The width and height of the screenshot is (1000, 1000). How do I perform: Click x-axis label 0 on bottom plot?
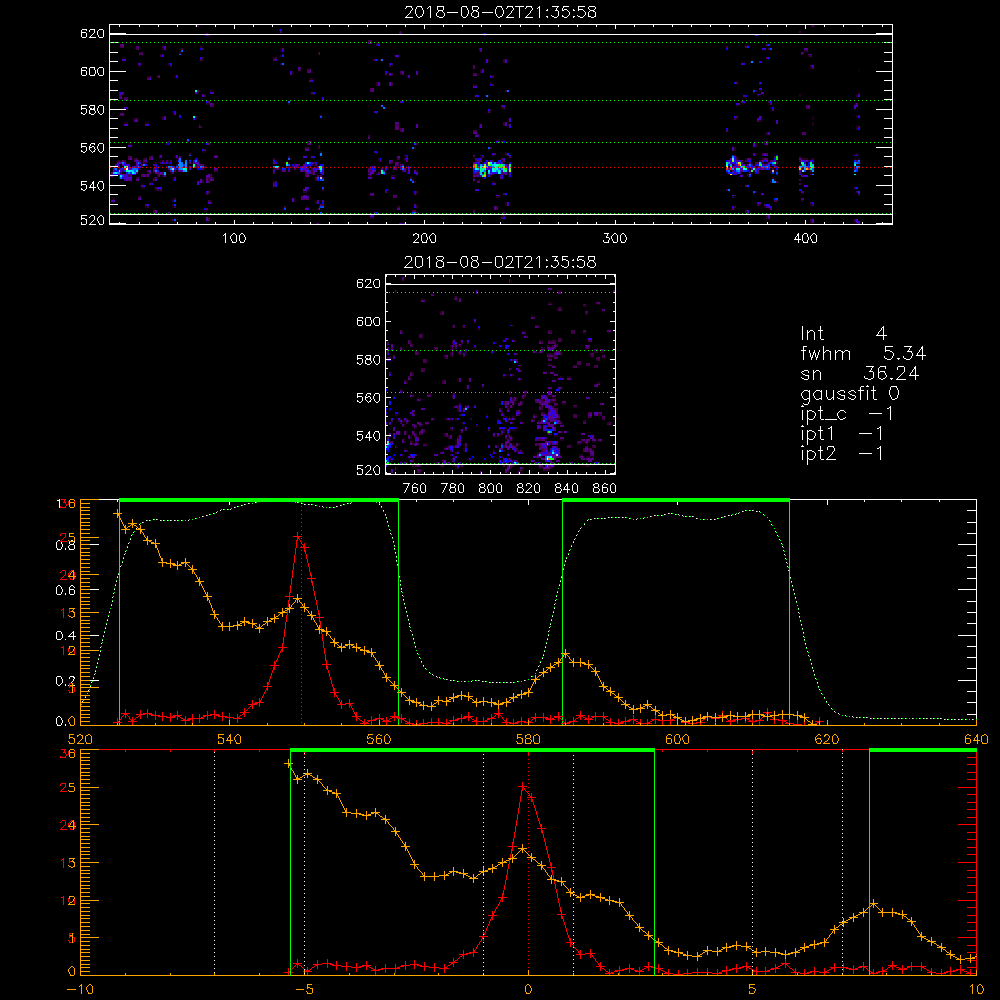(x=528, y=990)
